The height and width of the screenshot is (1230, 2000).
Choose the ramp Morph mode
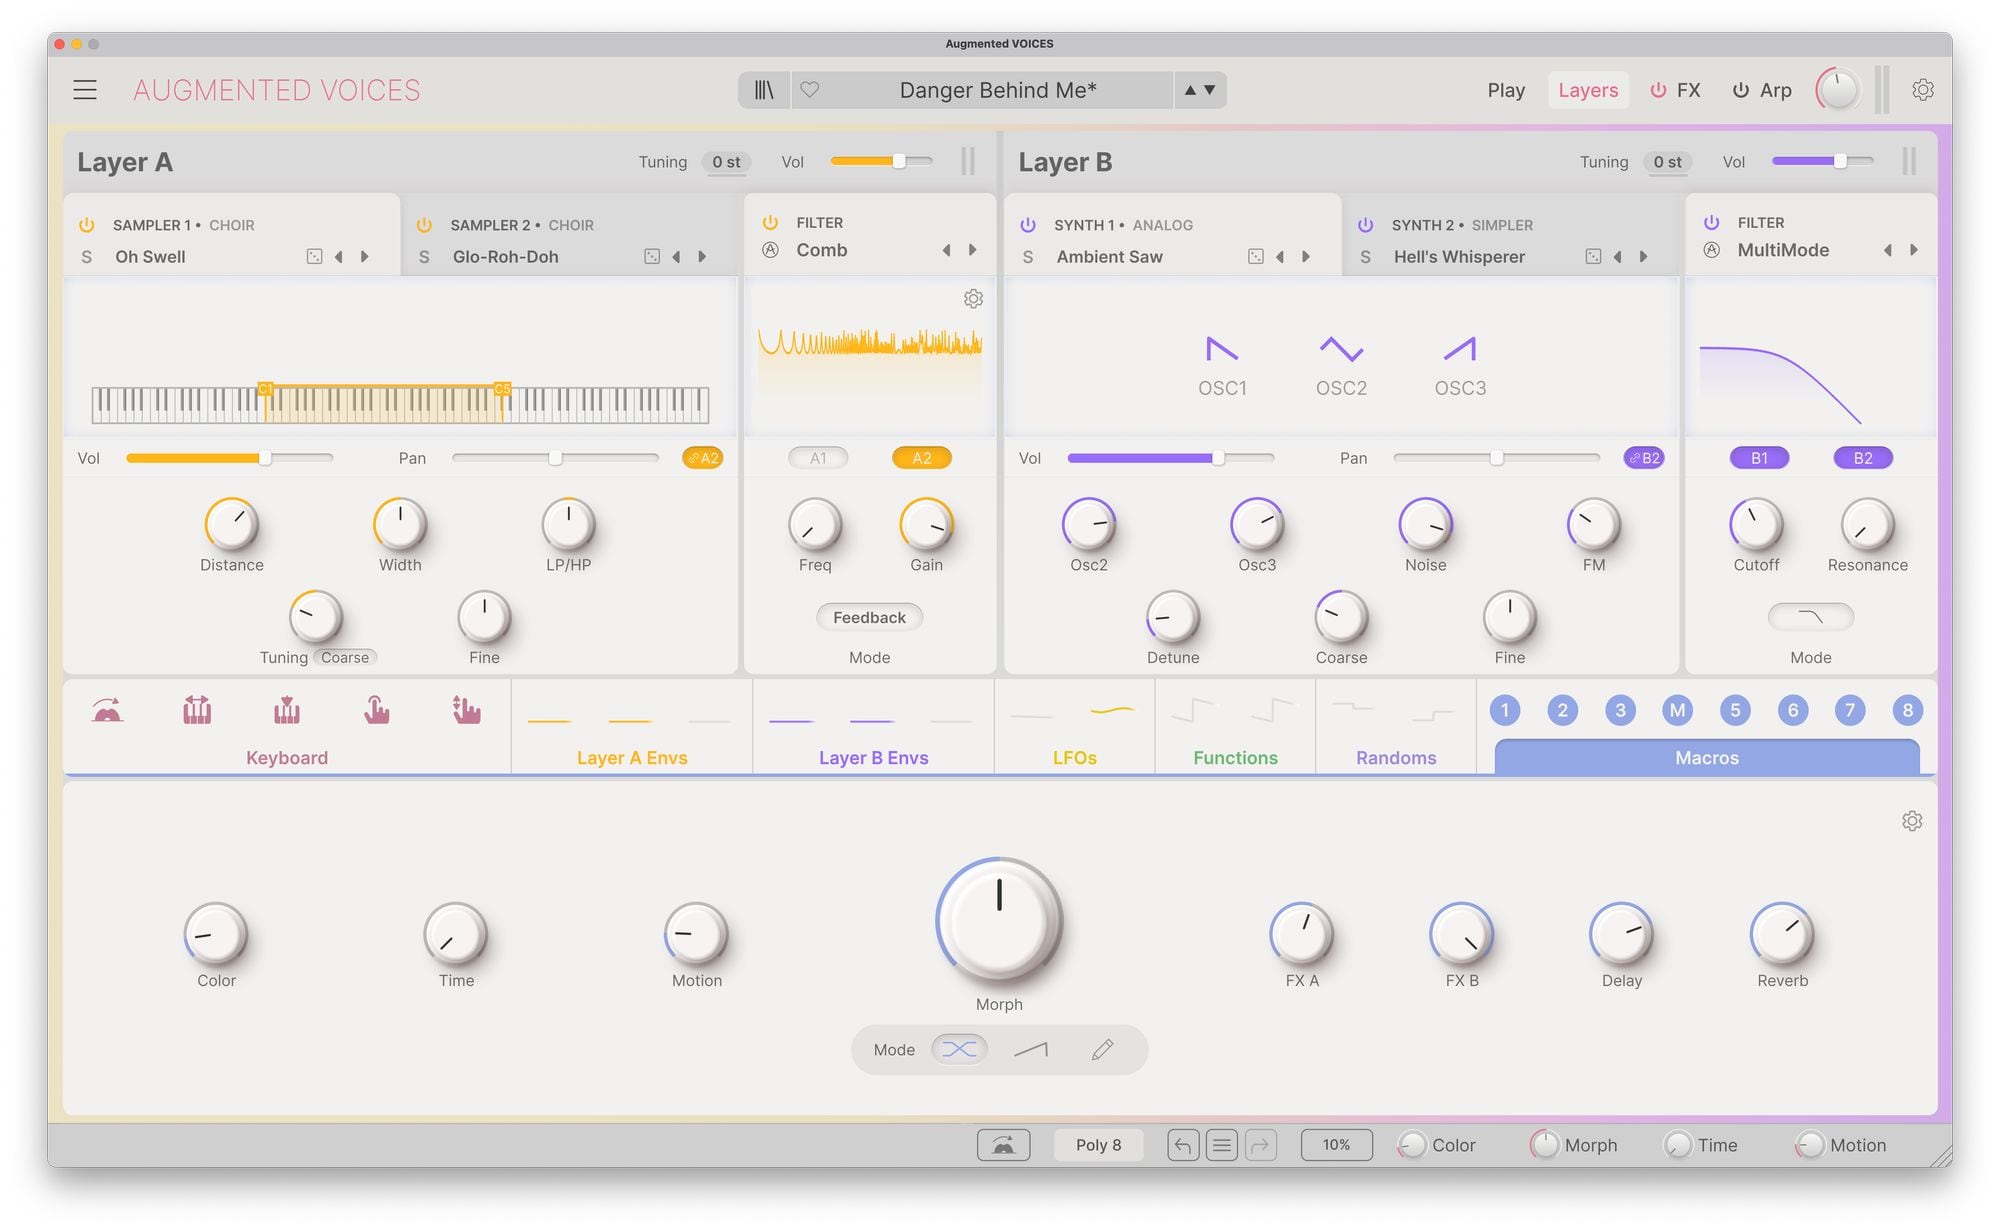1031,1049
